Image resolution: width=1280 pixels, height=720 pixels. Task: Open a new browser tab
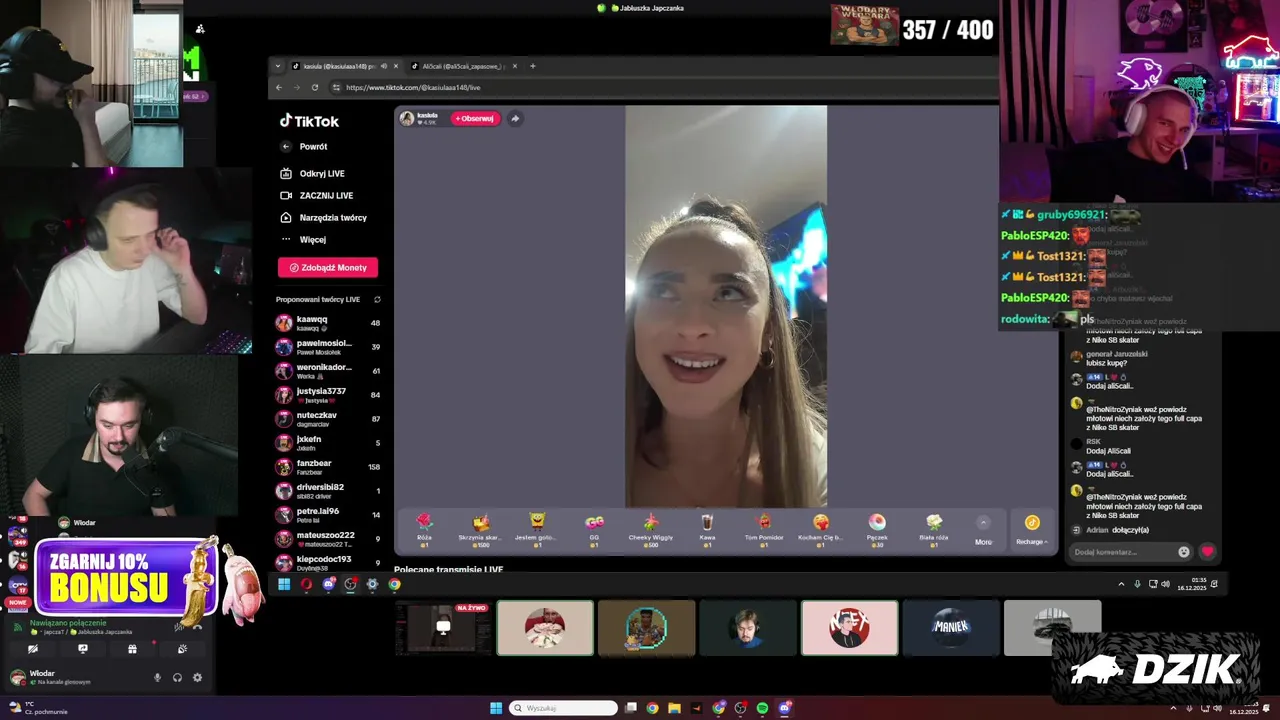coord(533,66)
